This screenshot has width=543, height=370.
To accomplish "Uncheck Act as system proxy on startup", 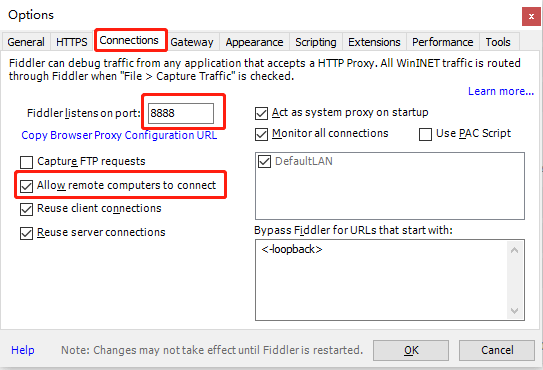I will point(261,113).
